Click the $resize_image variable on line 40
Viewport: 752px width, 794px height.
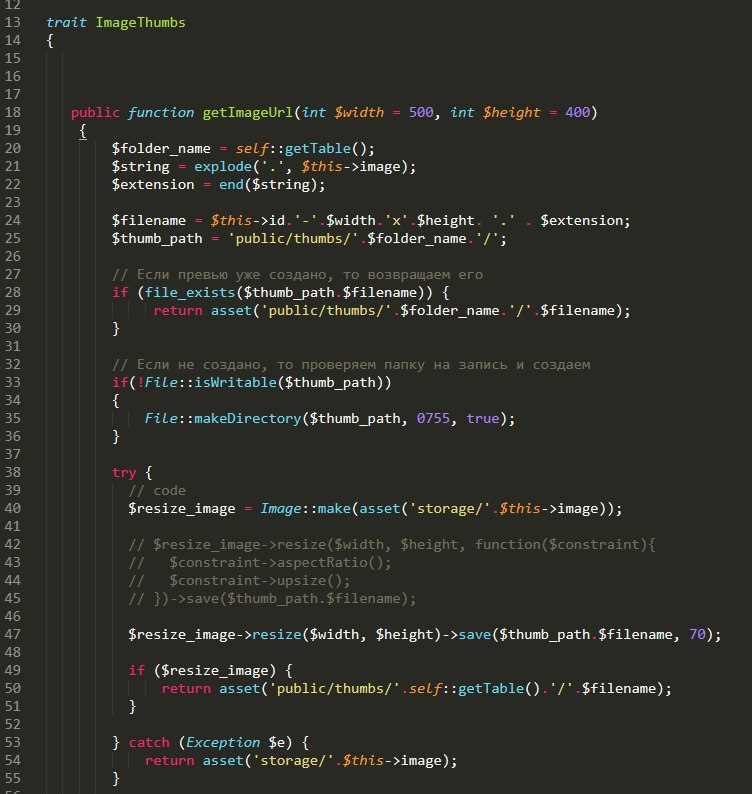pyautogui.click(x=182, y=509)
